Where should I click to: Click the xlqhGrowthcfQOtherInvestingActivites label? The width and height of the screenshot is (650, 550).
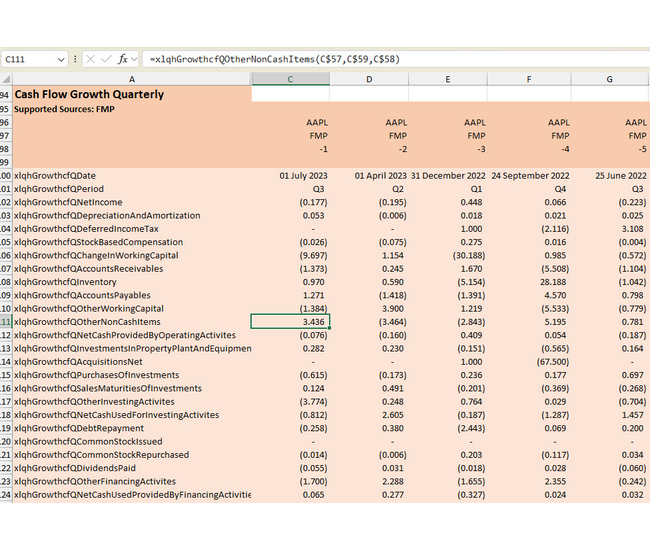tap(94, 401)
